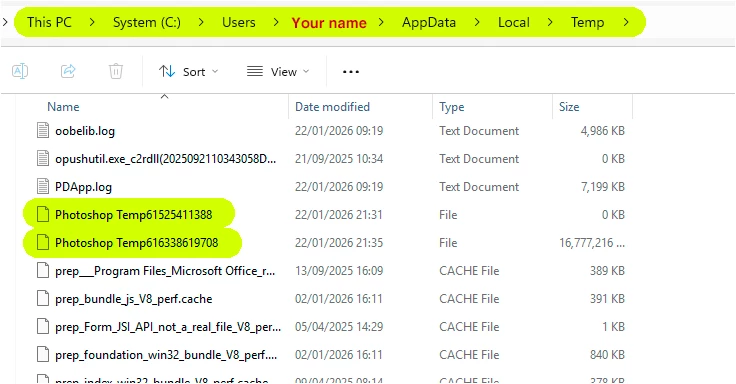Viewport: 736px width, 384px height.
Task: Expand chevron after Local
Action: (x=550, y=22)
